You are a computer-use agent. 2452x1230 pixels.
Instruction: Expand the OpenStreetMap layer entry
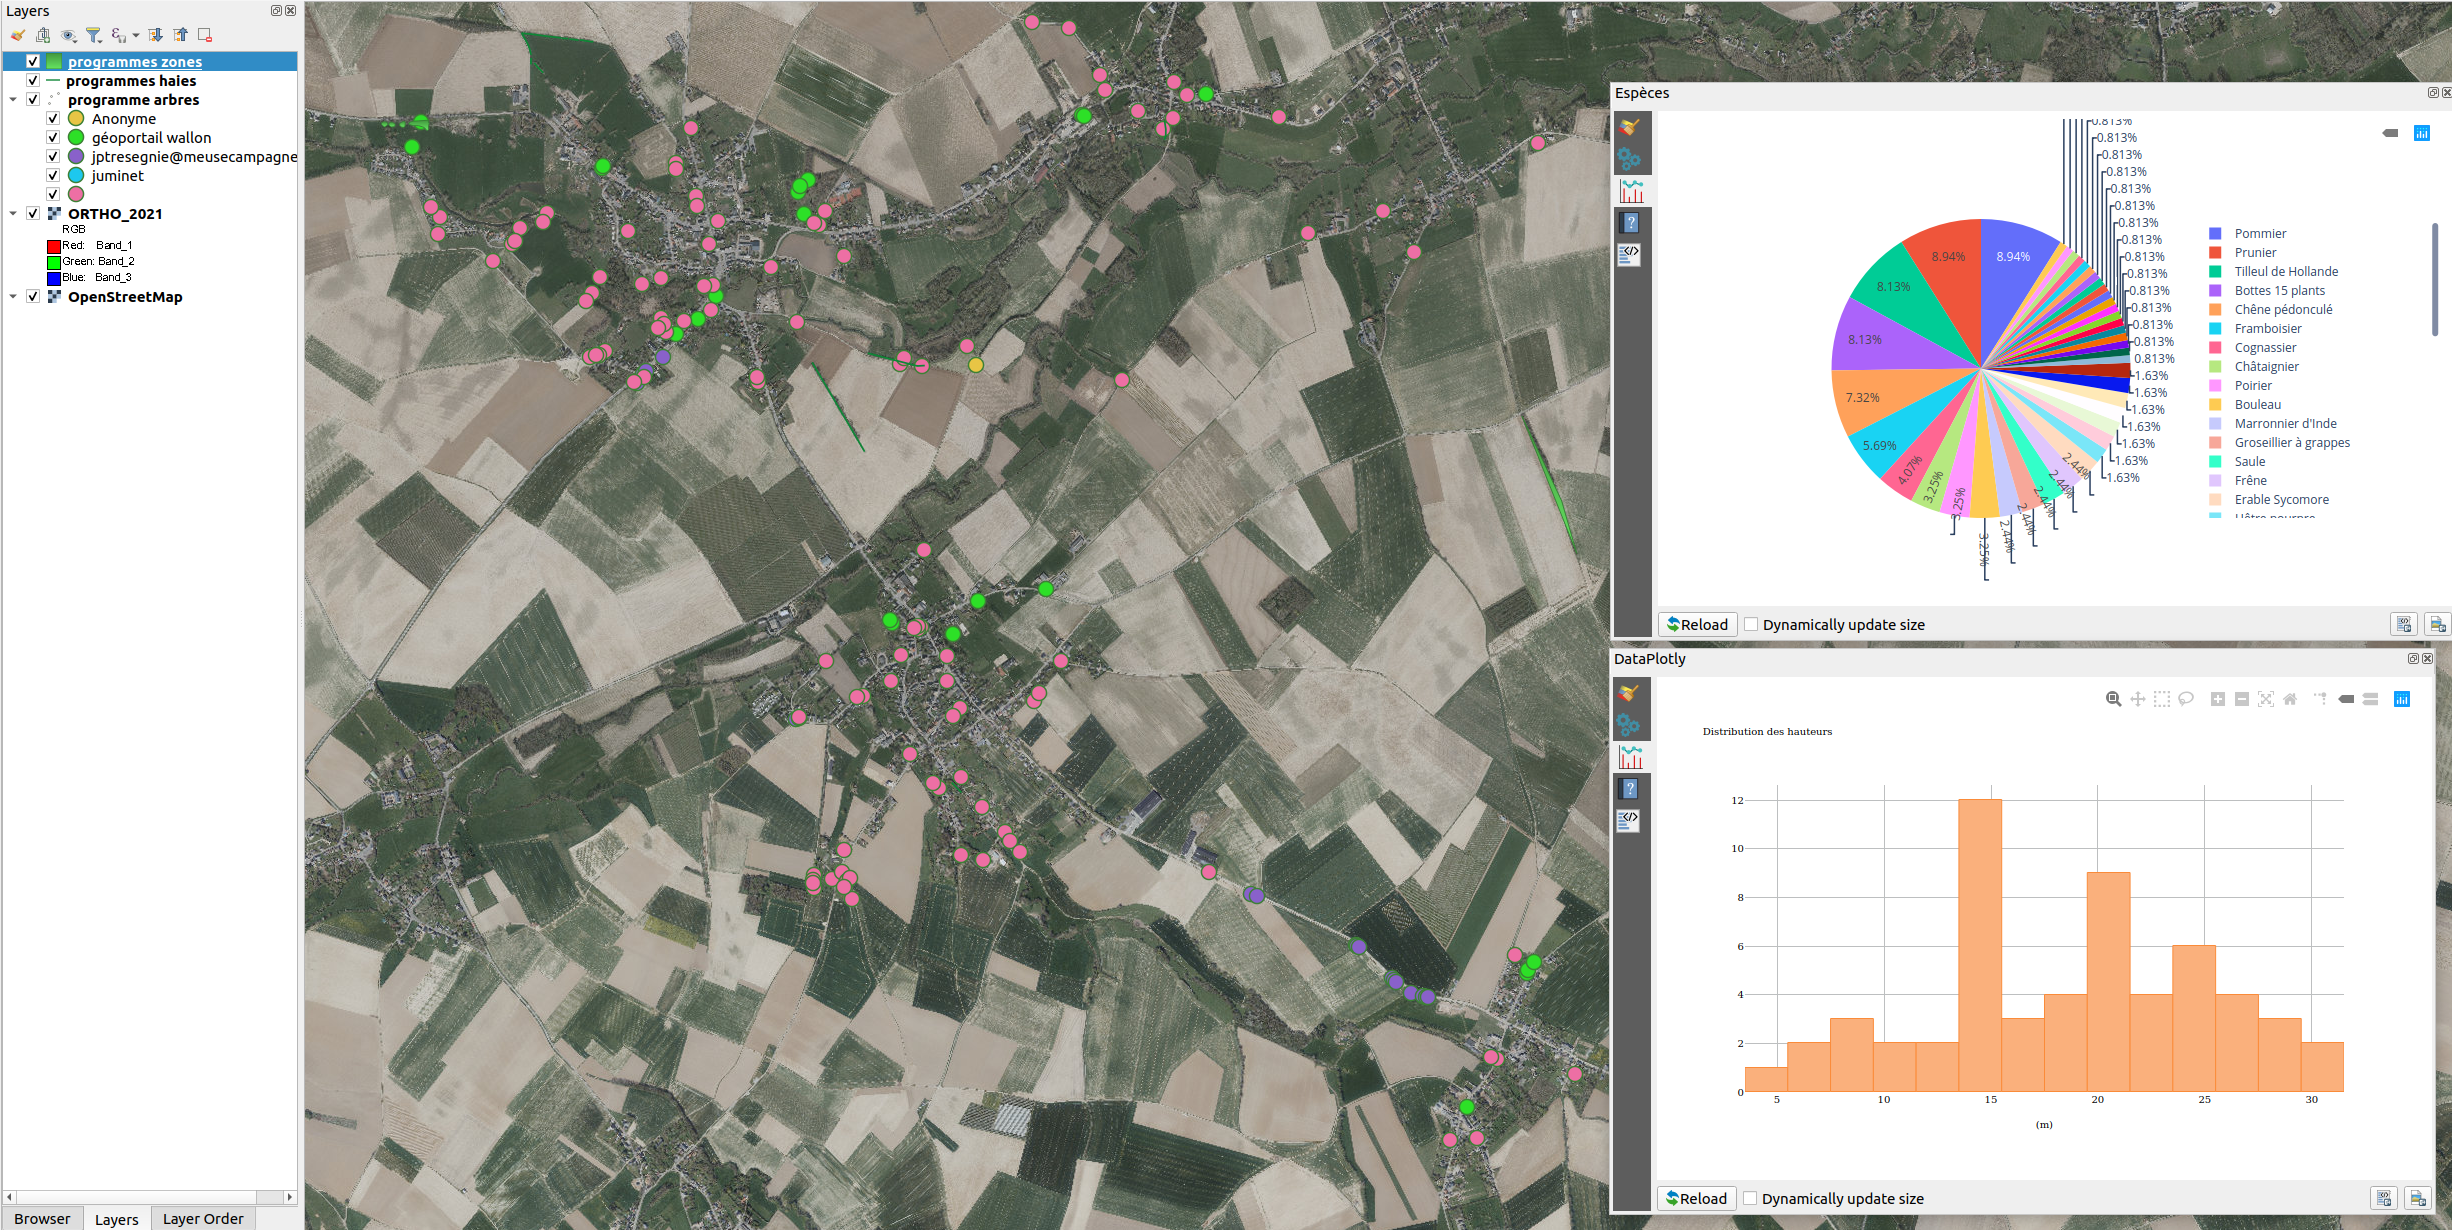13,297
